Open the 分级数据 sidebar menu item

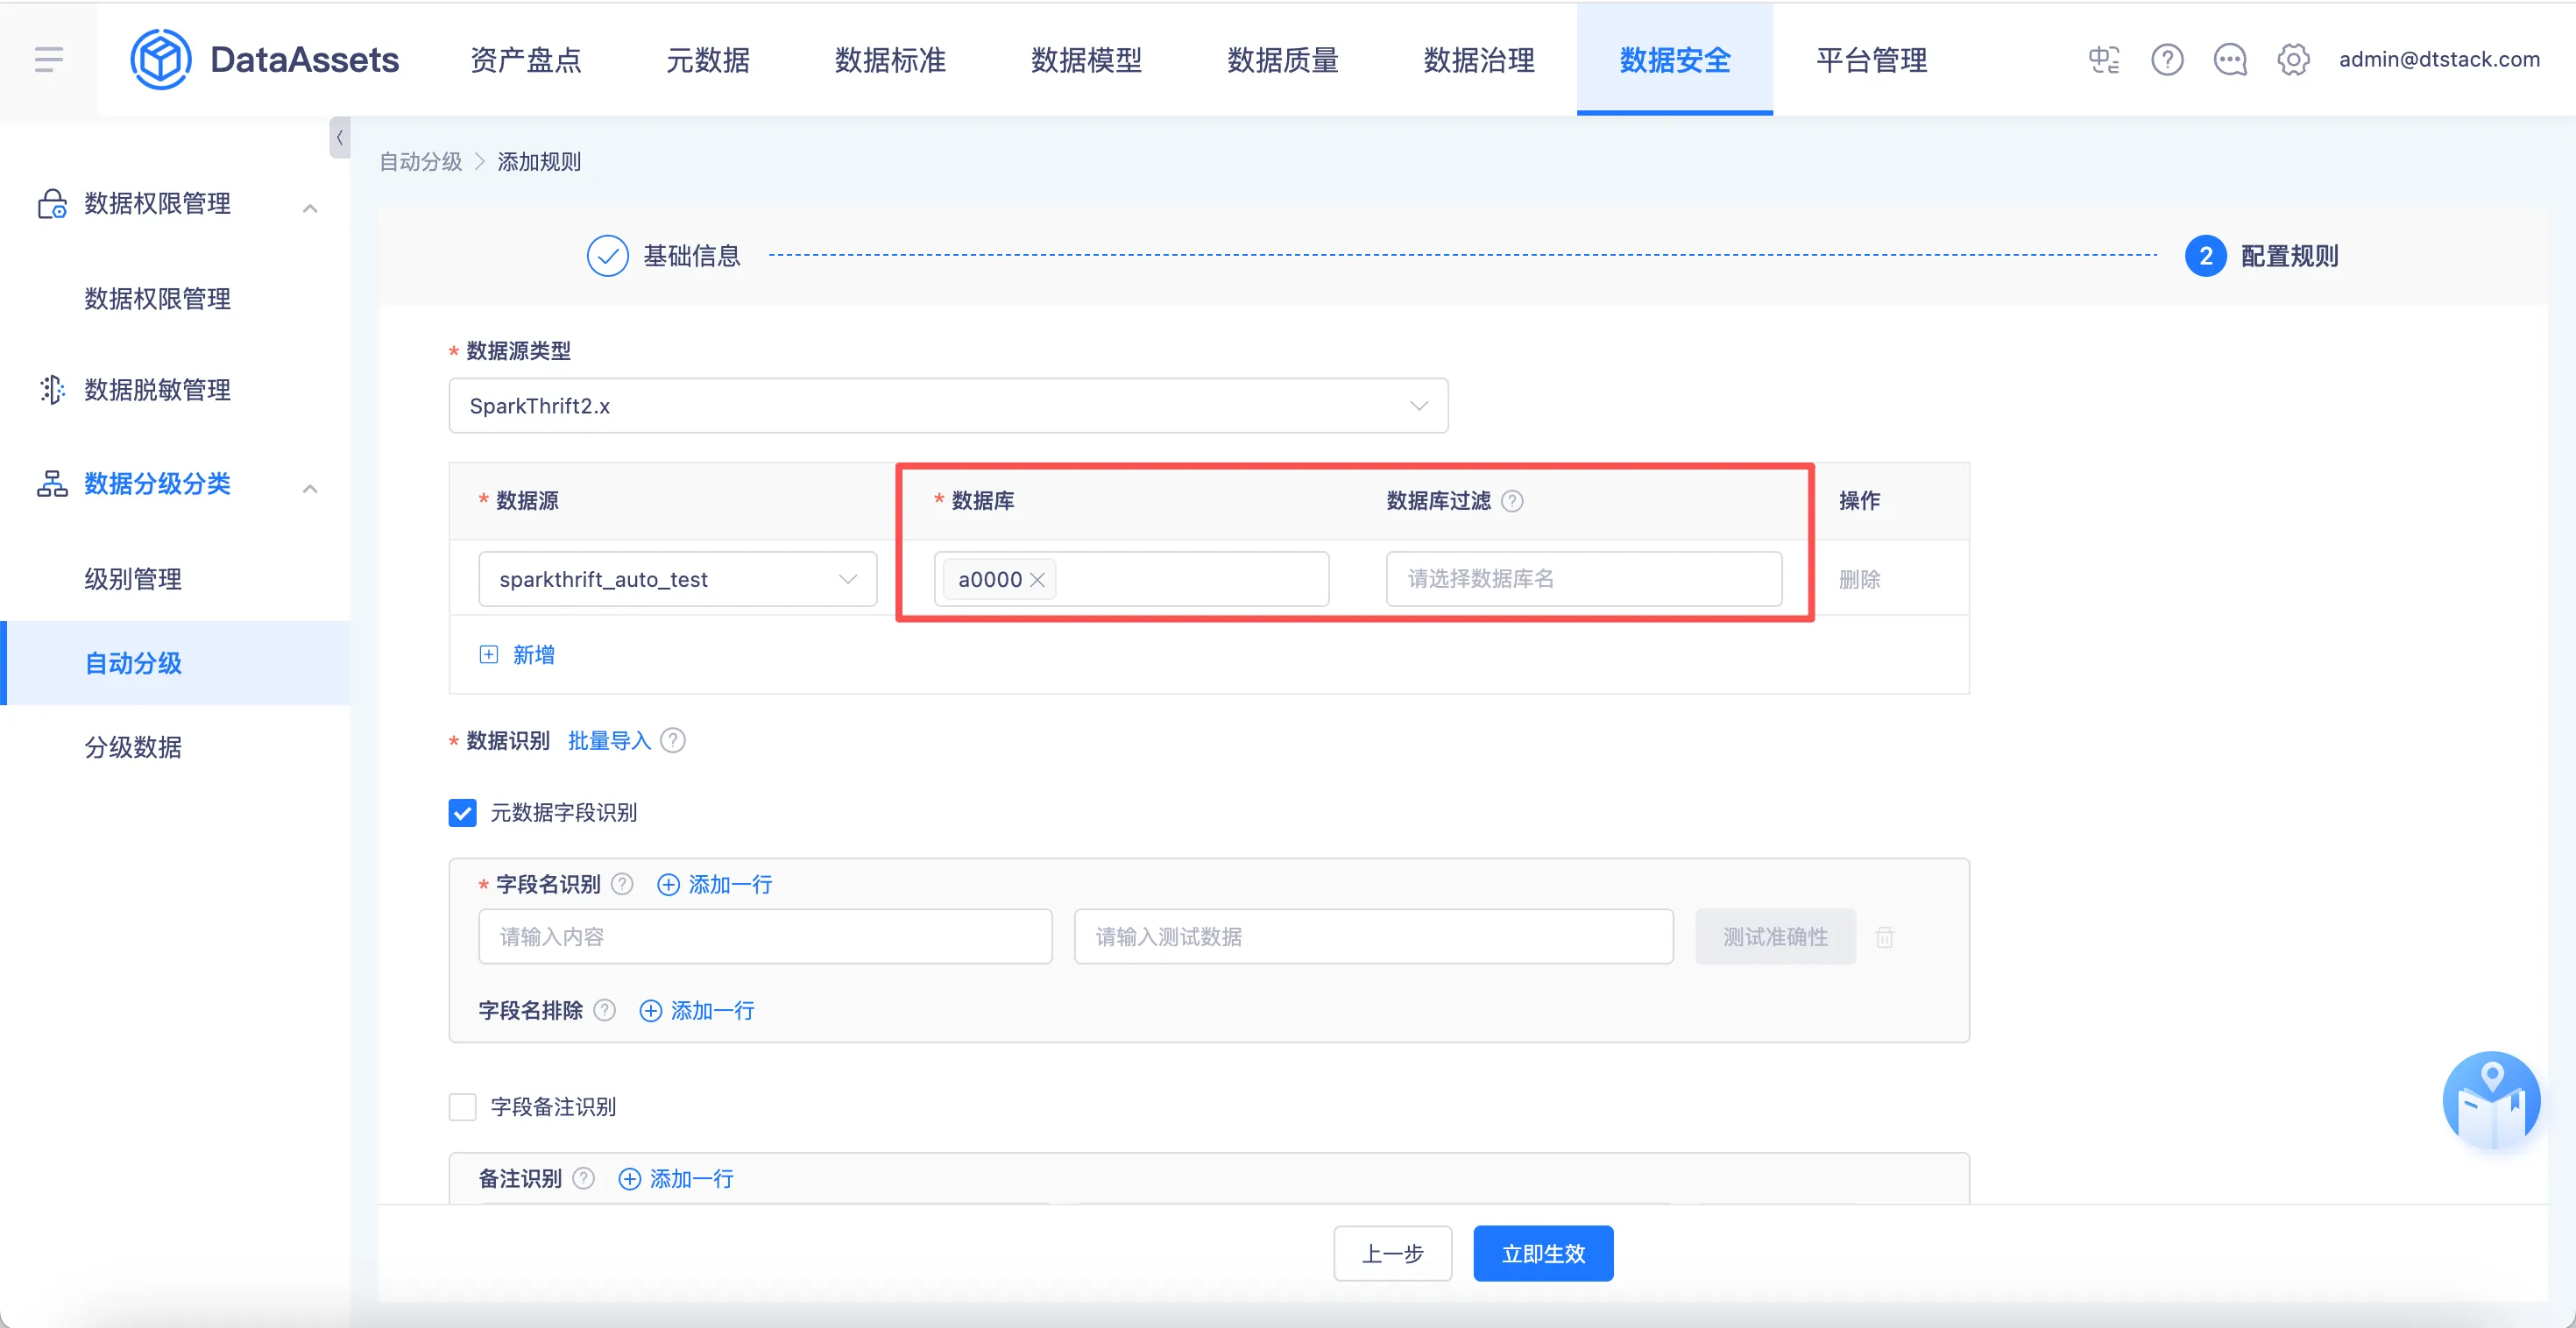click(133, 747)
